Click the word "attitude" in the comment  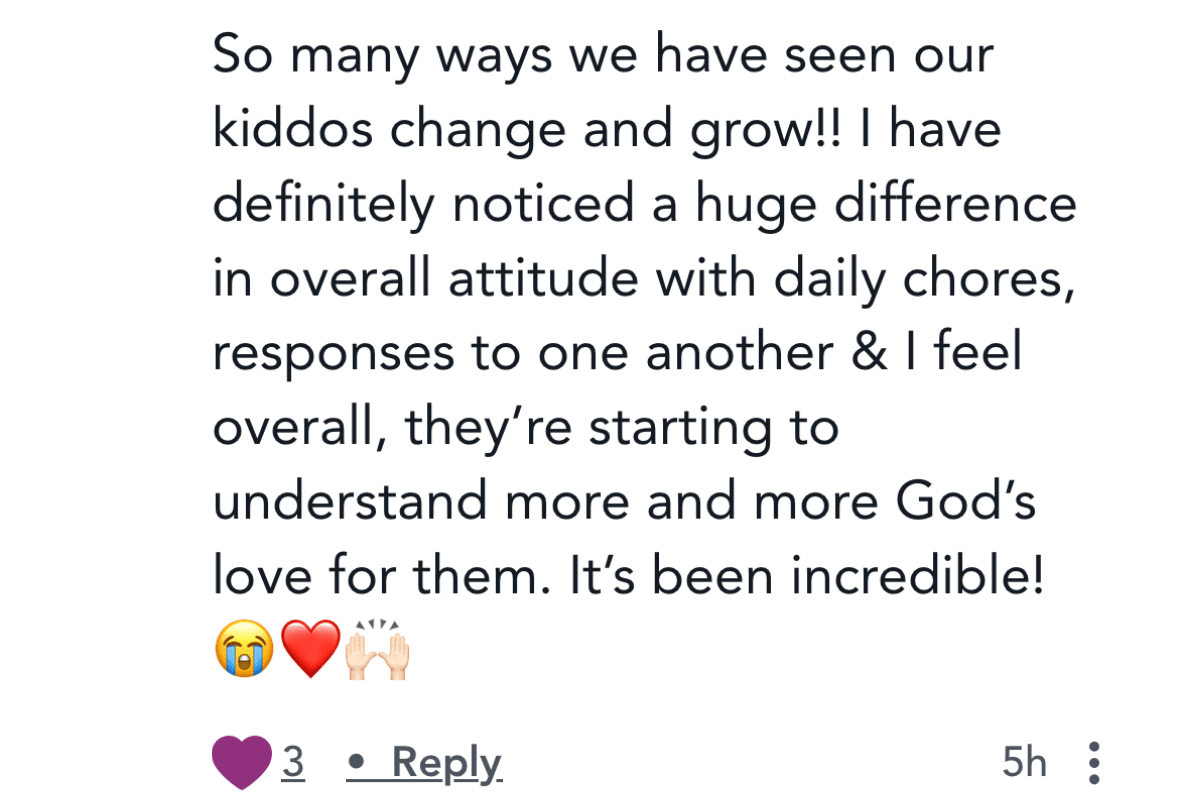[543, 281]
